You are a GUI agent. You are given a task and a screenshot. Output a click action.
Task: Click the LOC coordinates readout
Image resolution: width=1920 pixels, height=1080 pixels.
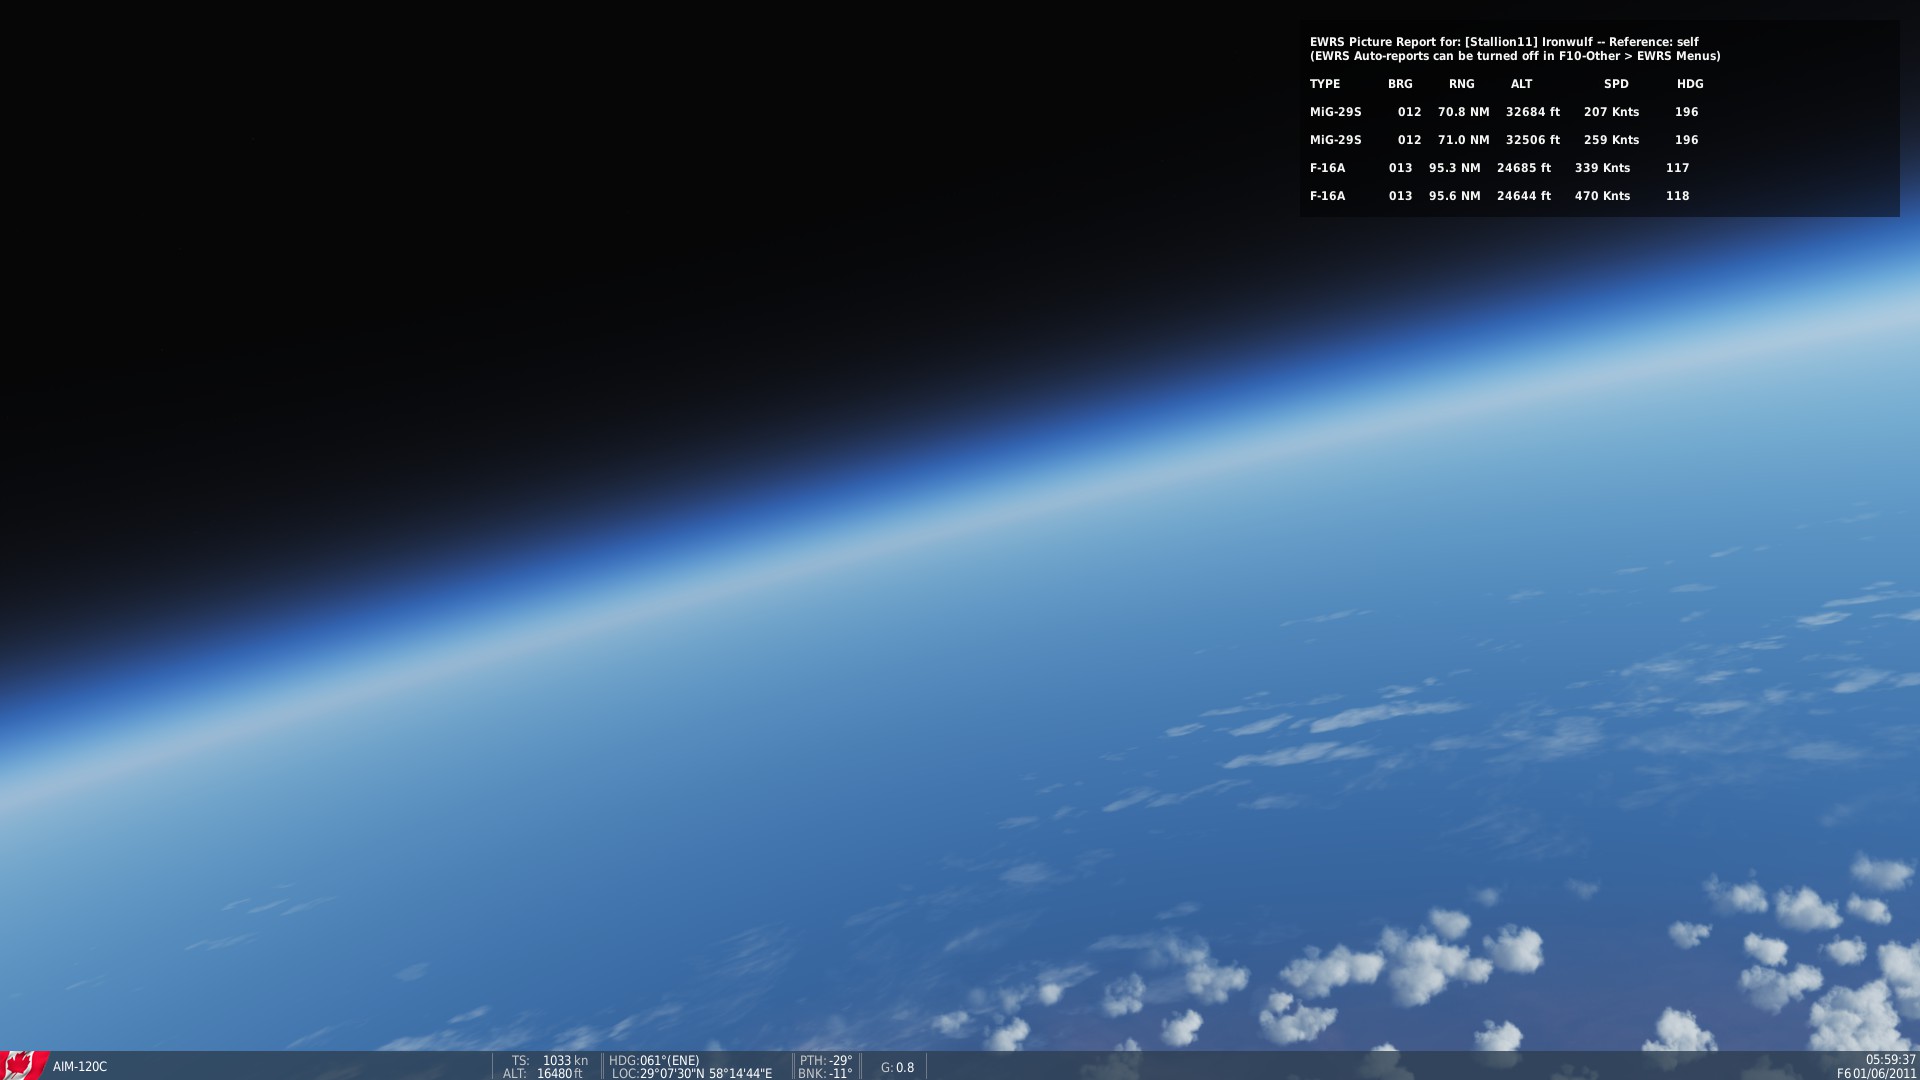pos(692,1074)
